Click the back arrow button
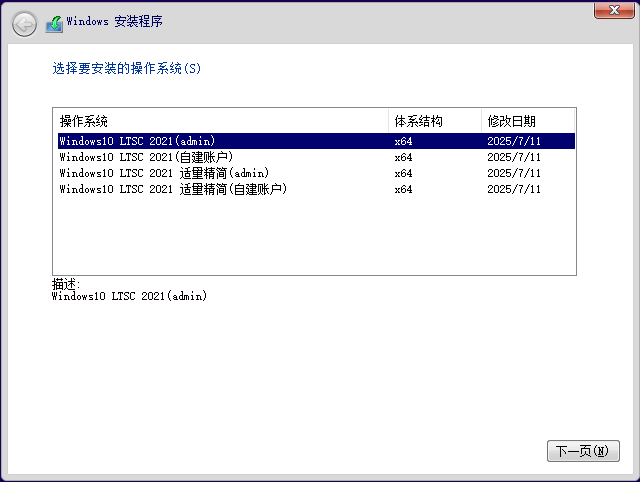Image resolution: width=640 pixels, height=482 pixels. (x=24, y=23)
